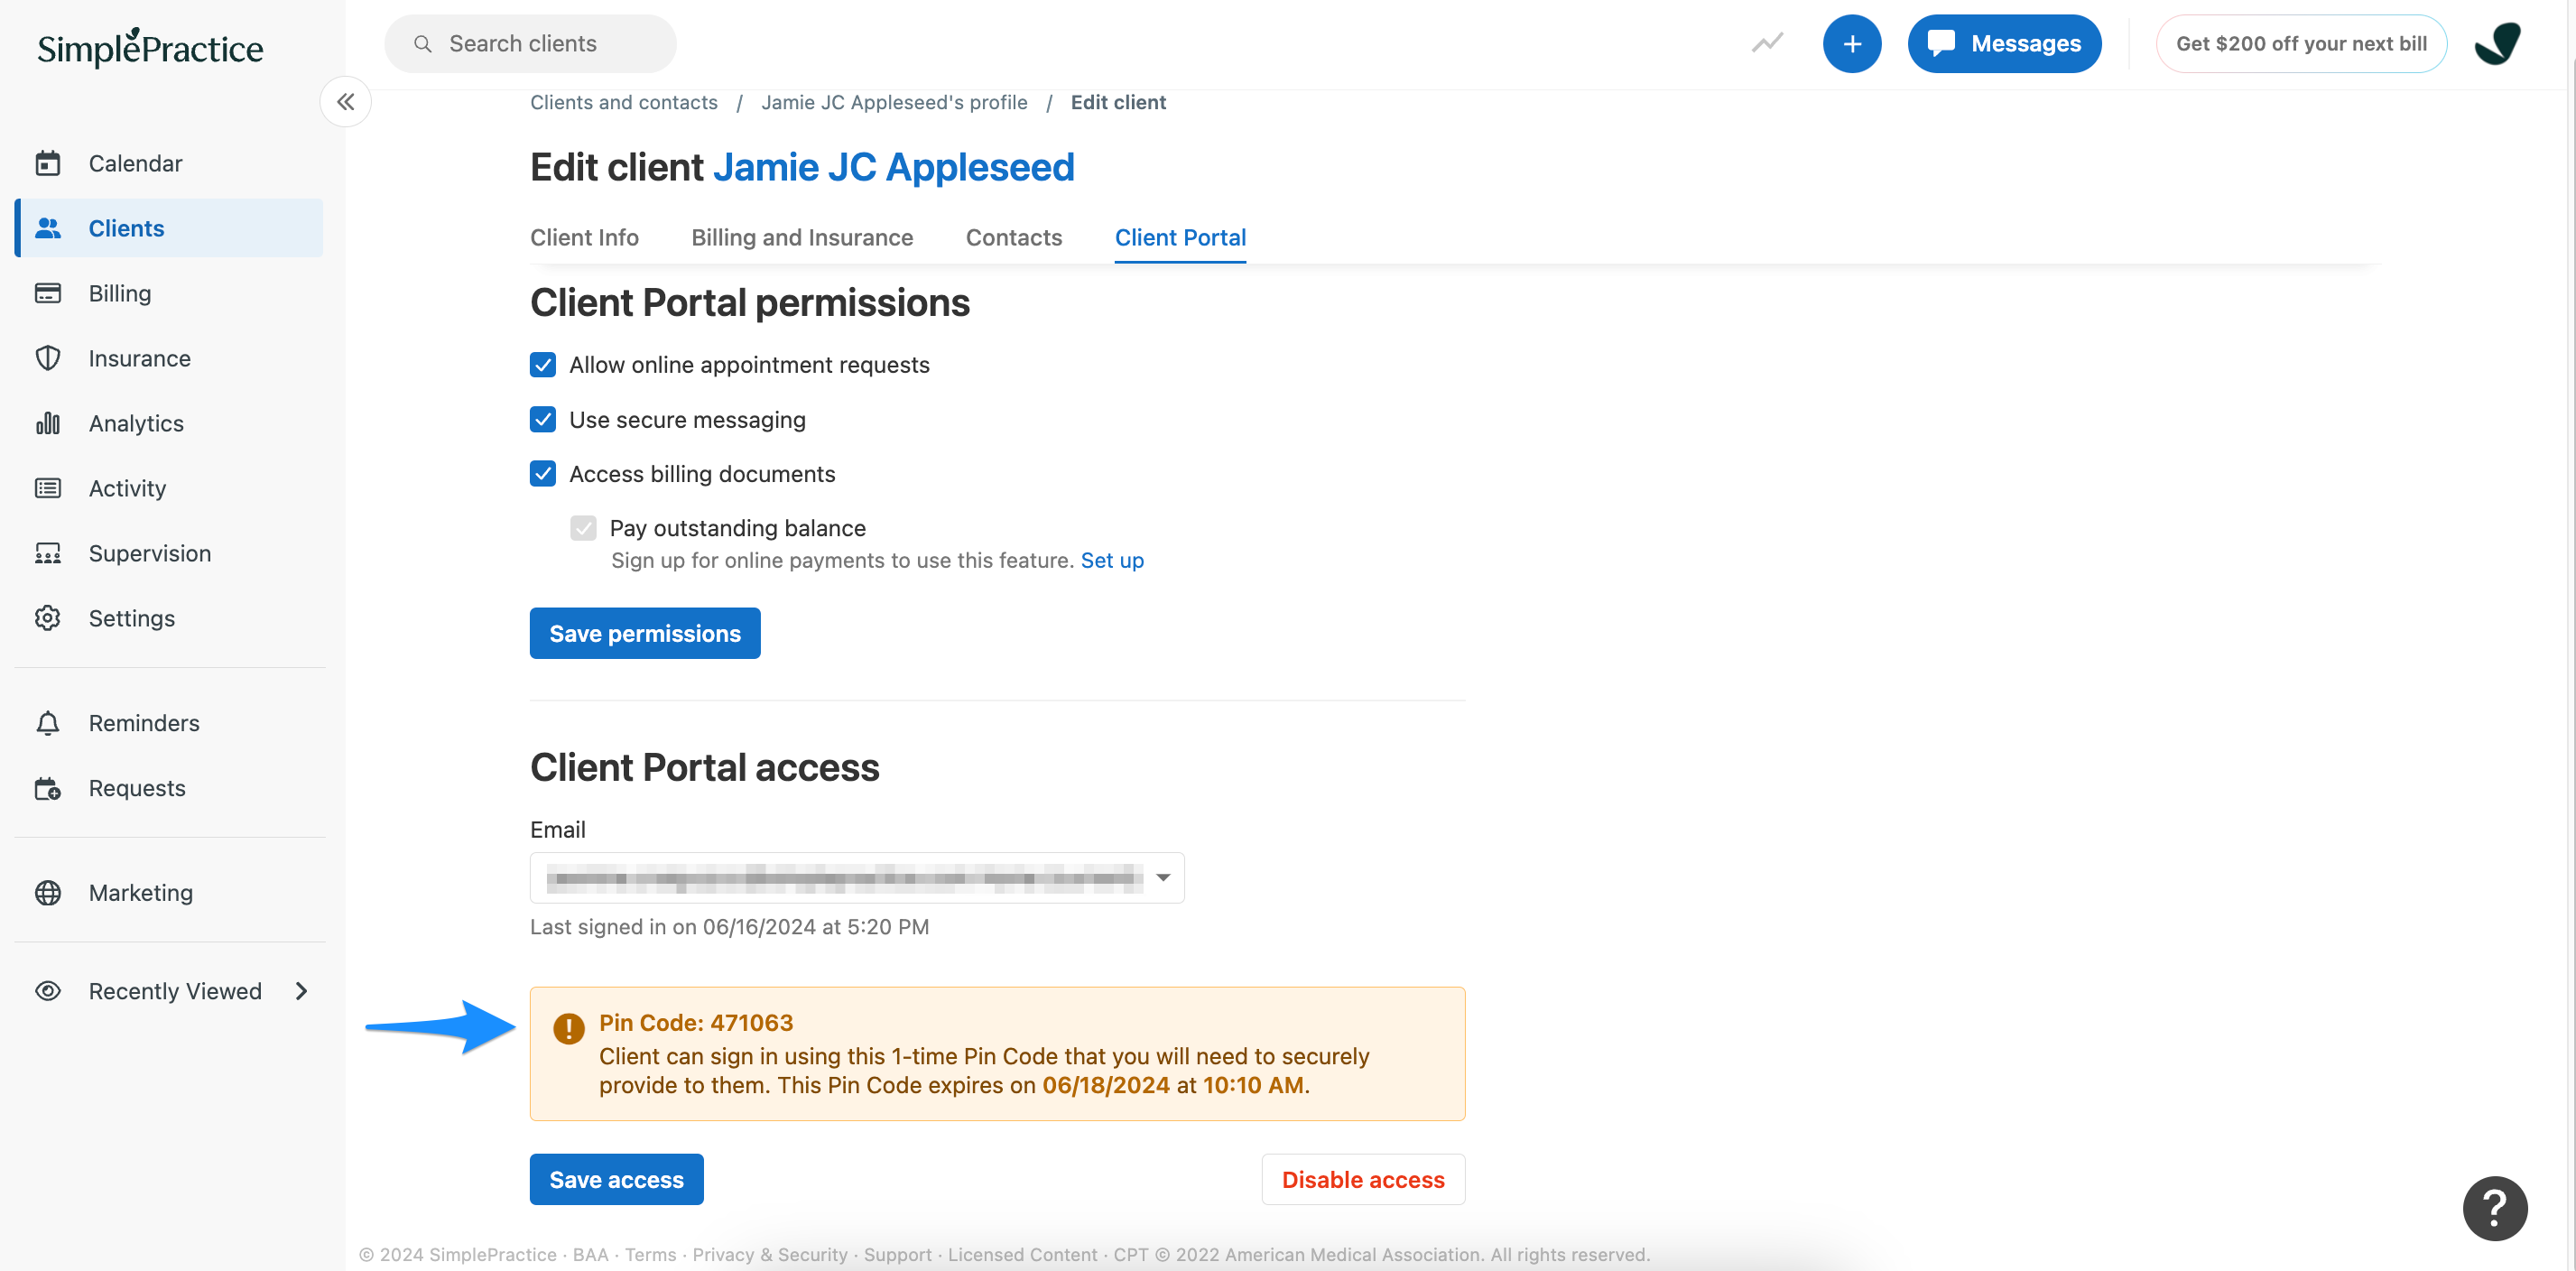Click Licensed Content footer link
Screen dimensions: 2576x1271
point(1022,1254)
